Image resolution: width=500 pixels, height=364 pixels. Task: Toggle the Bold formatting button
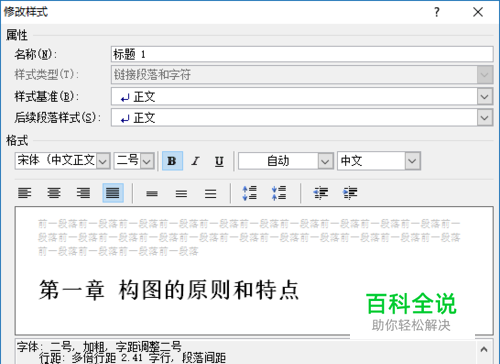172,161
